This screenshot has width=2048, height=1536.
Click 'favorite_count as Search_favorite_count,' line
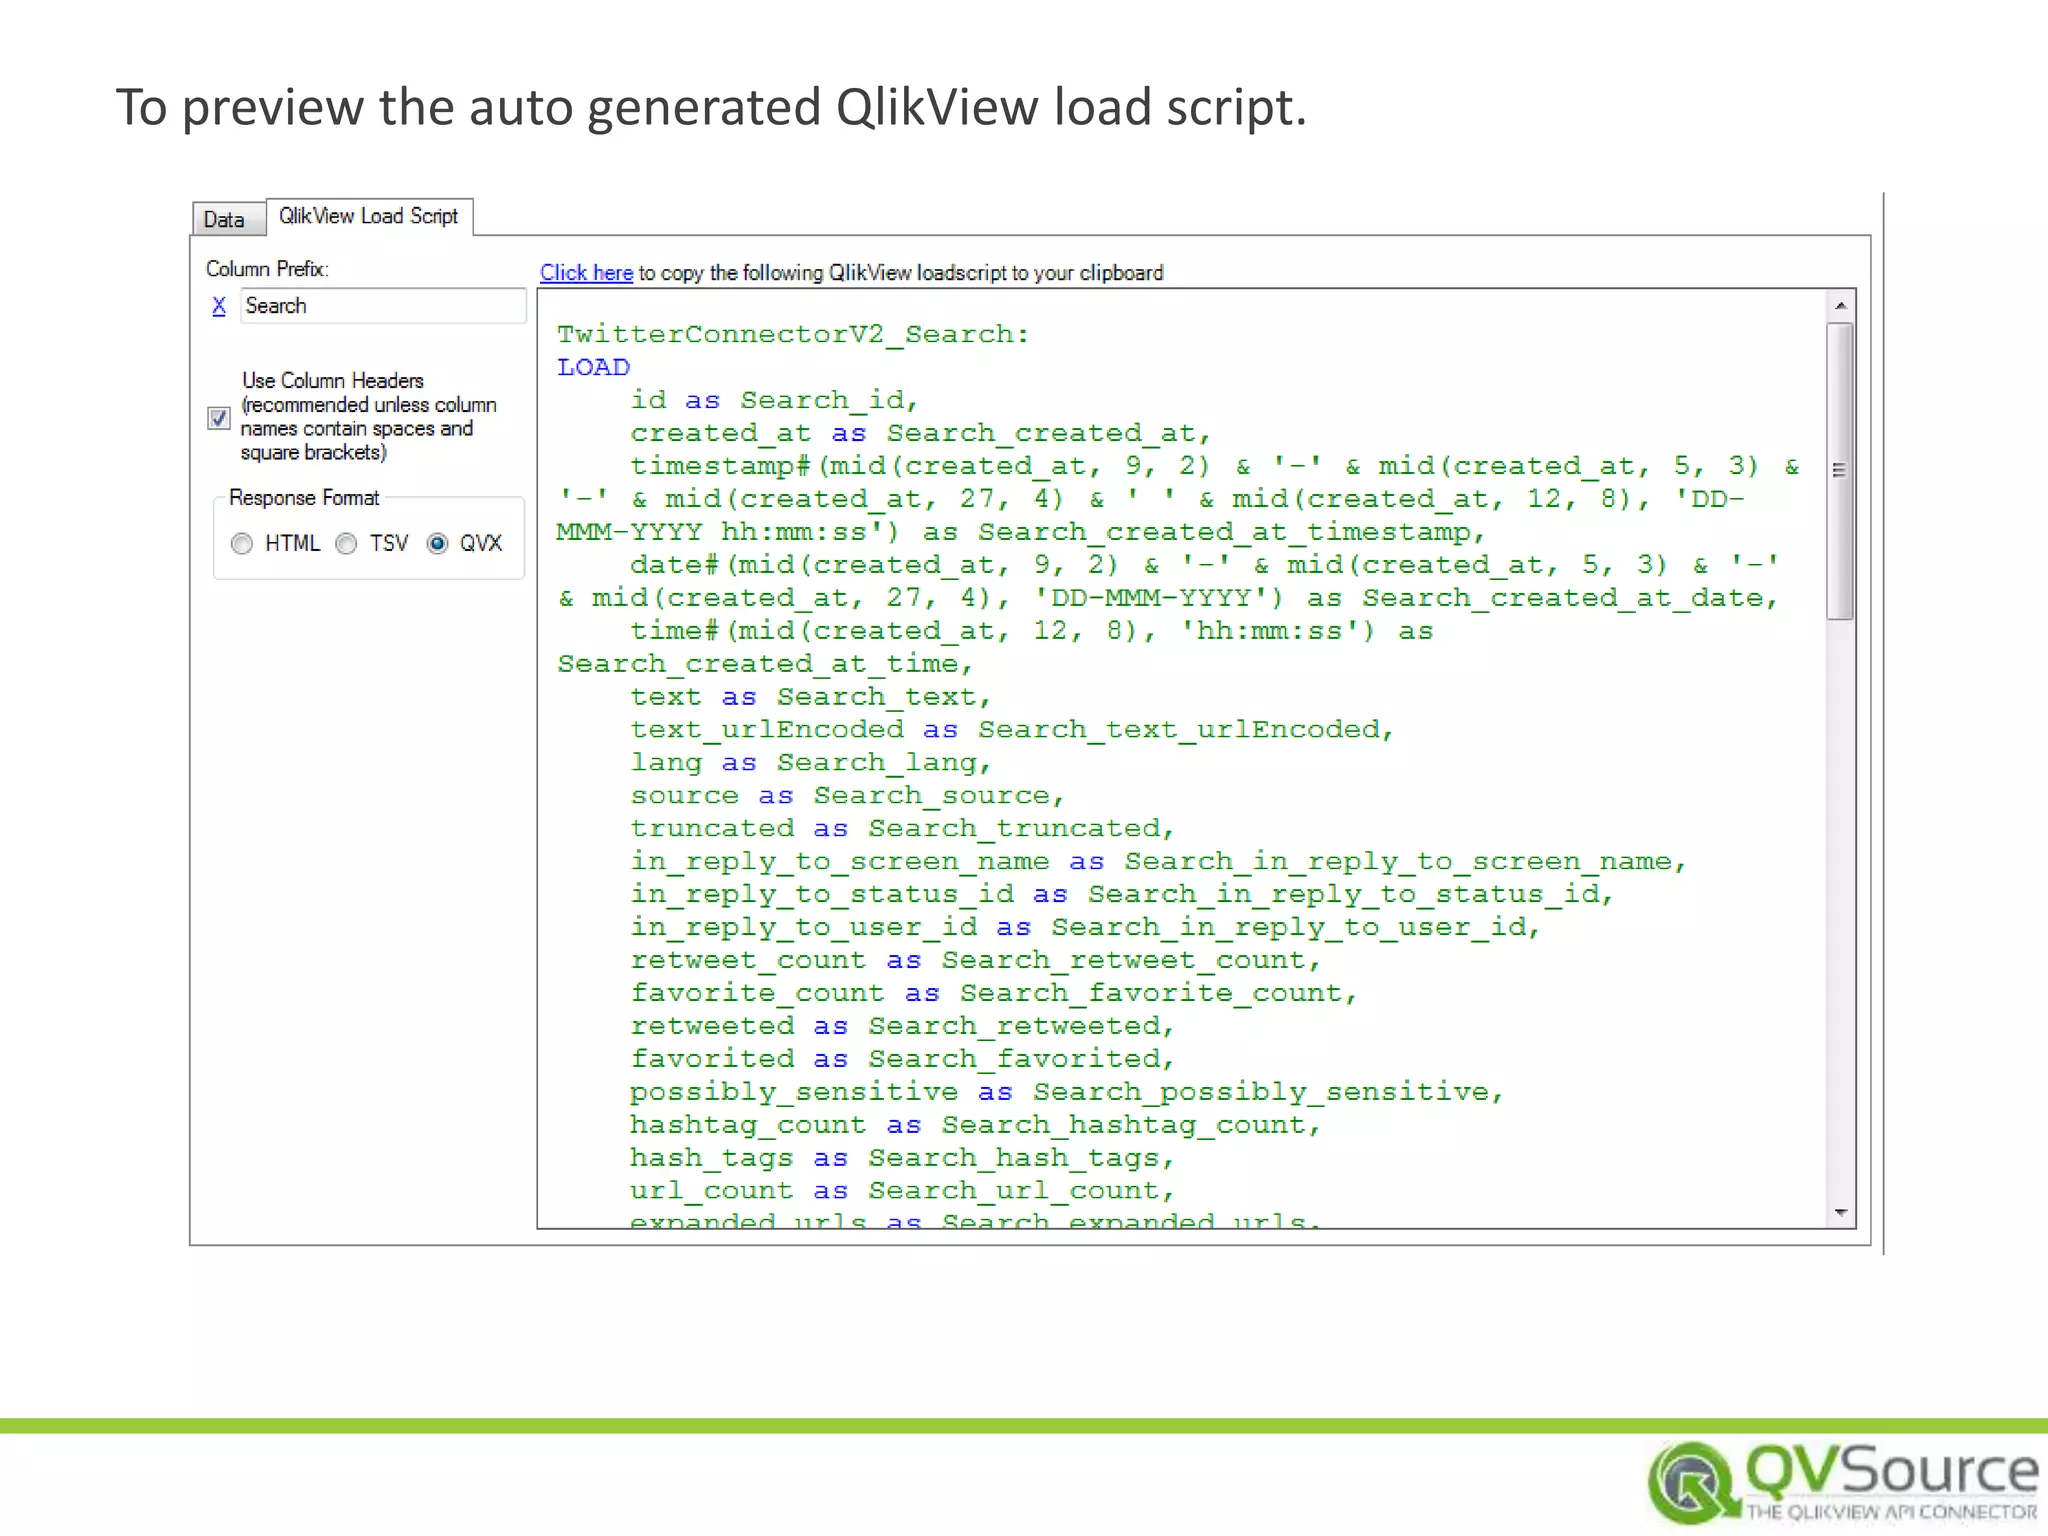click(x=993, y=994)
